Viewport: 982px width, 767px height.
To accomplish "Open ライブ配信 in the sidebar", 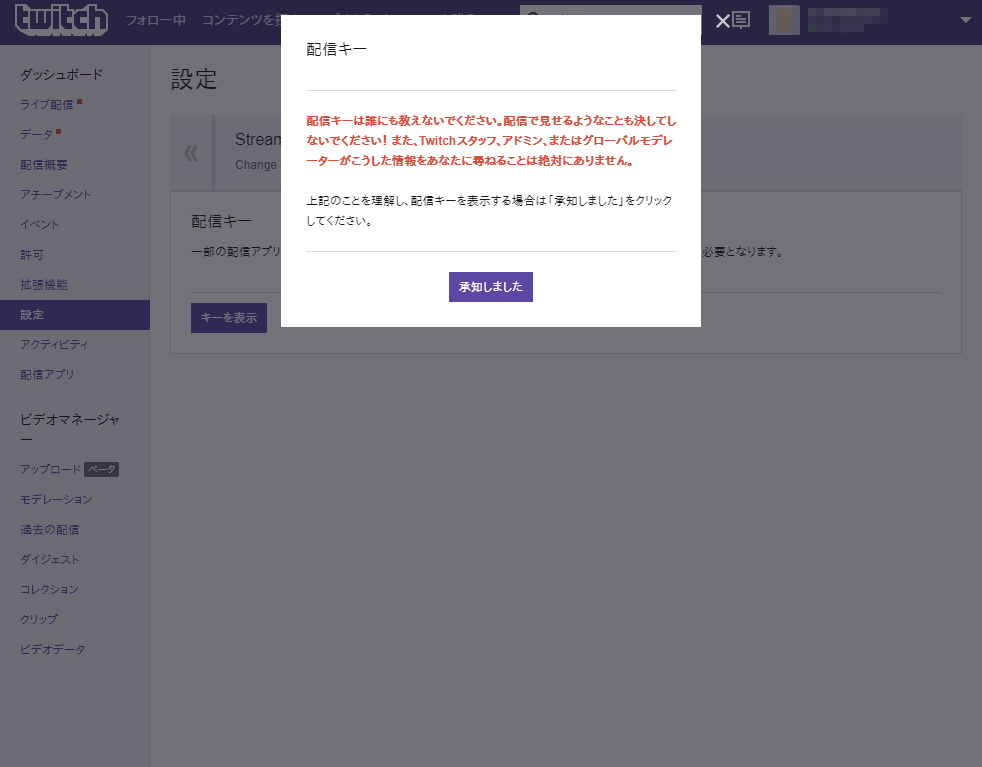I will (47, 105).
